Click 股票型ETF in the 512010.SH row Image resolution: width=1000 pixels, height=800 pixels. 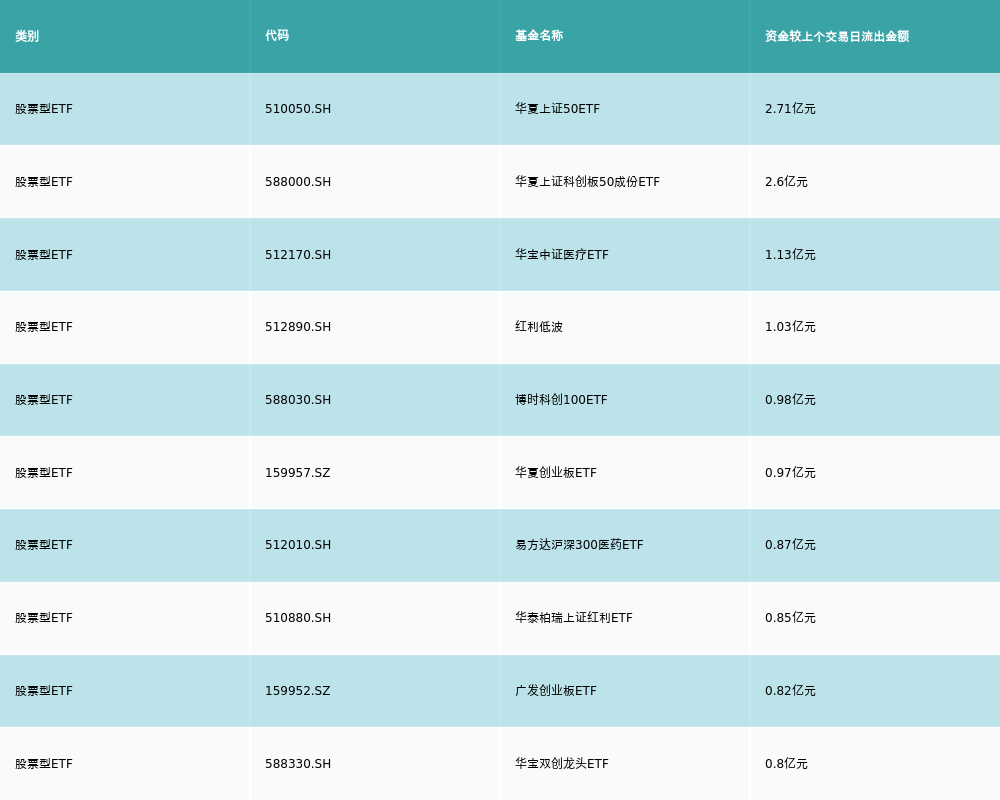tap(44, 545)
